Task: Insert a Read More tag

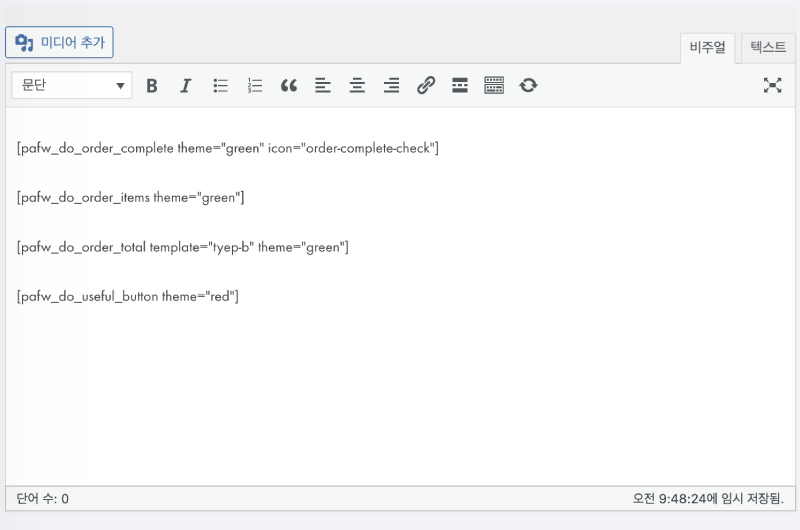Action: click(x=460, y=86)
